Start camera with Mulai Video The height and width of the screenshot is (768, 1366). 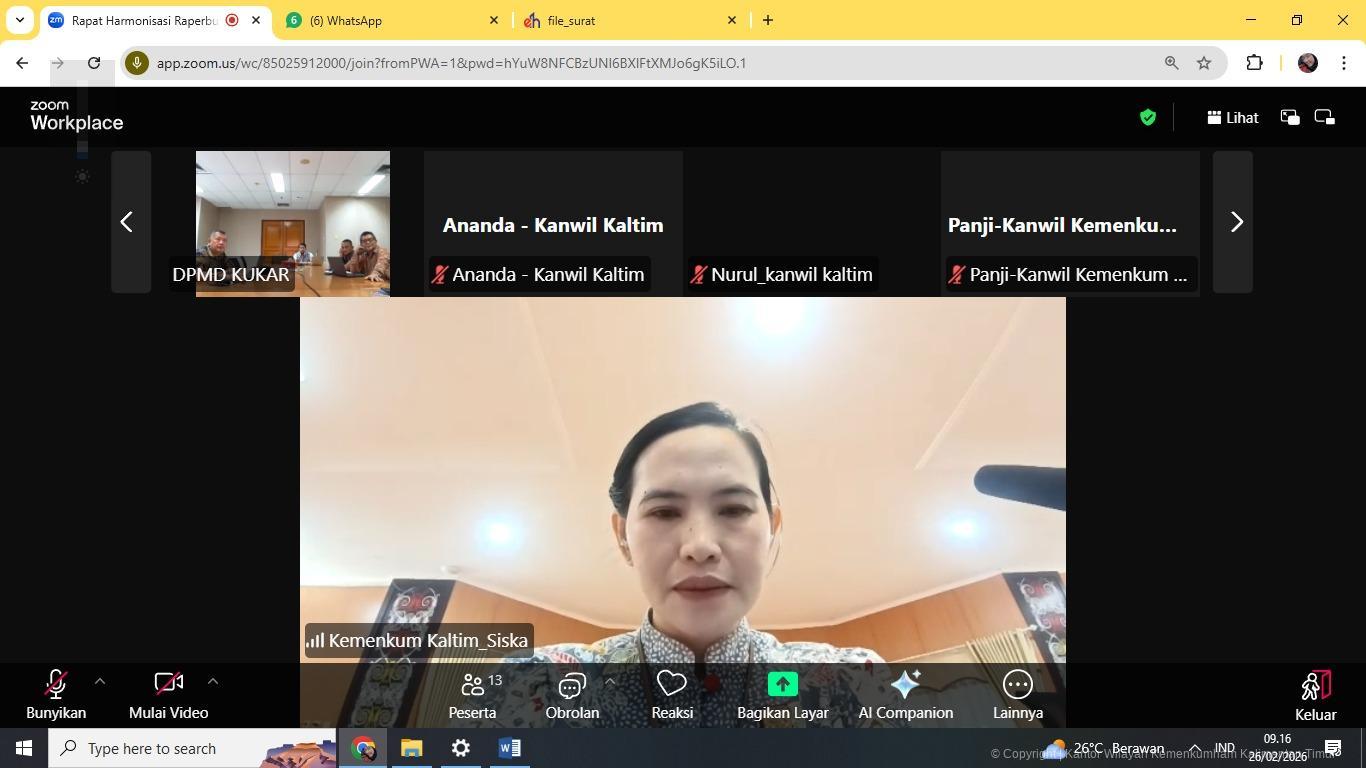point(168,695)
